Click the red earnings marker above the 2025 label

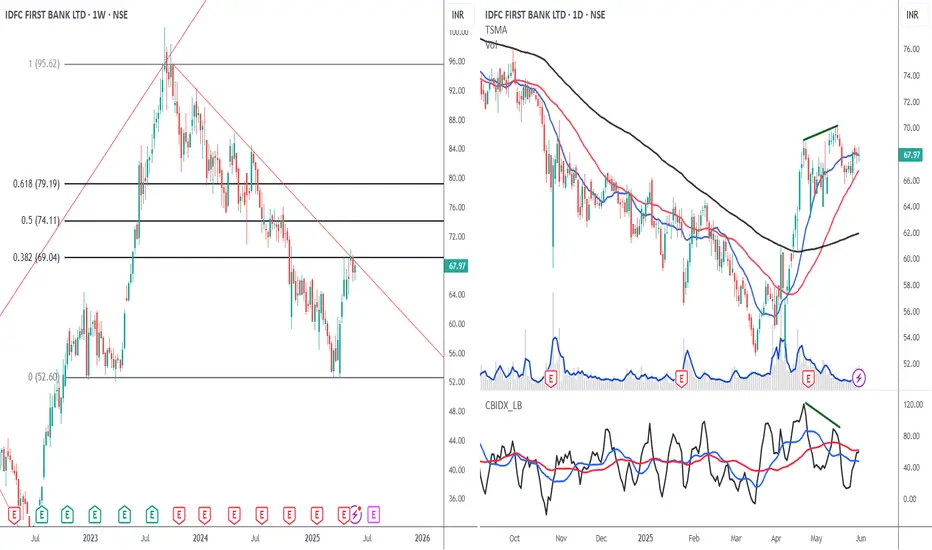317,514
